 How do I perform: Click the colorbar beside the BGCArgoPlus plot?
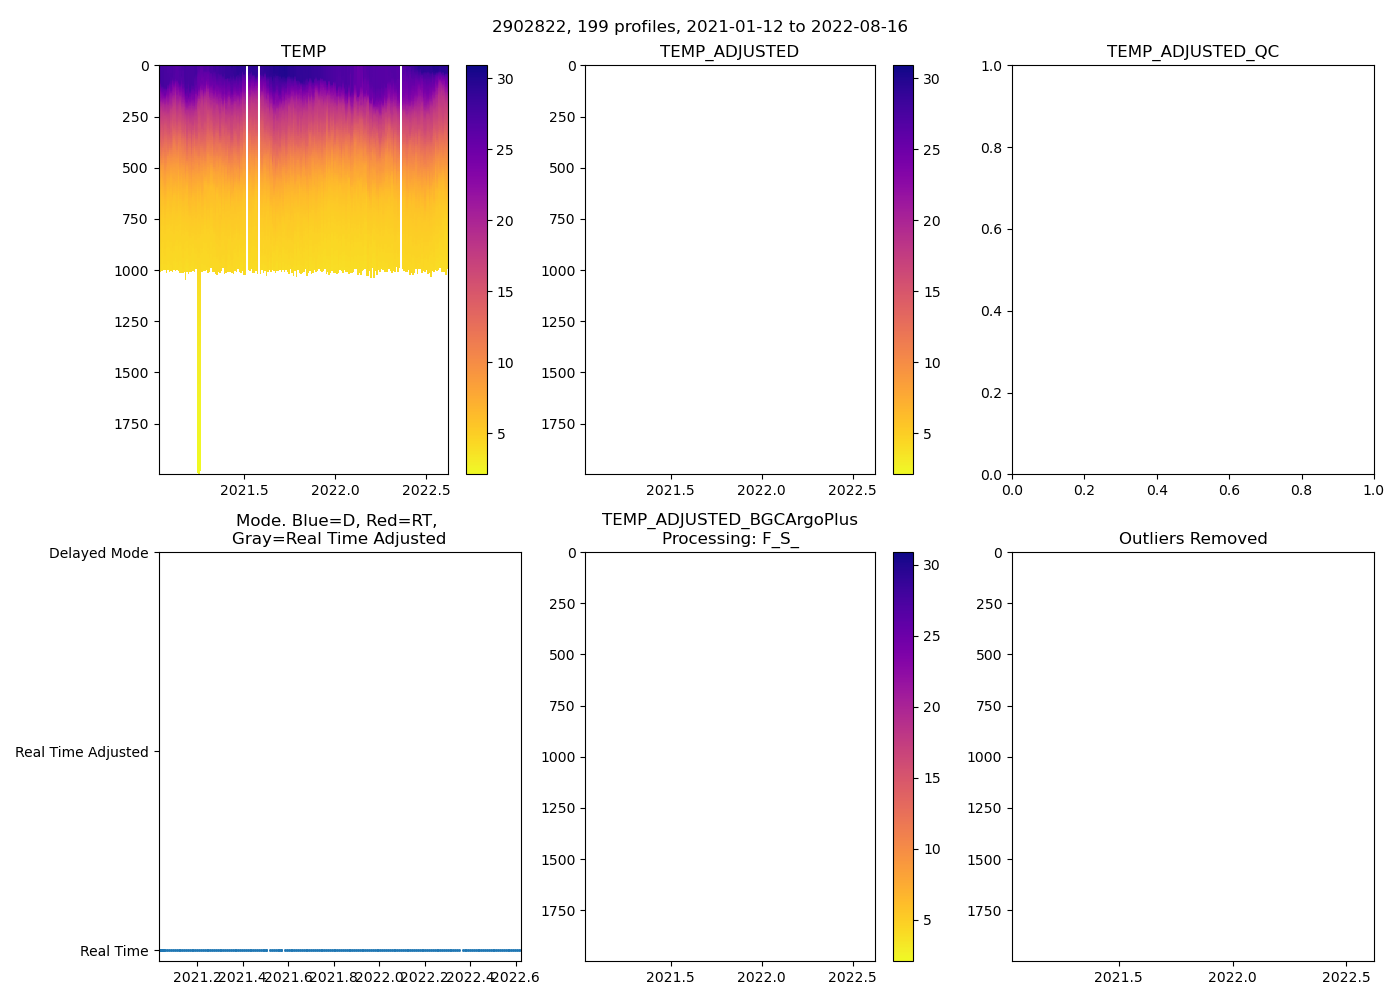(903, 757)
